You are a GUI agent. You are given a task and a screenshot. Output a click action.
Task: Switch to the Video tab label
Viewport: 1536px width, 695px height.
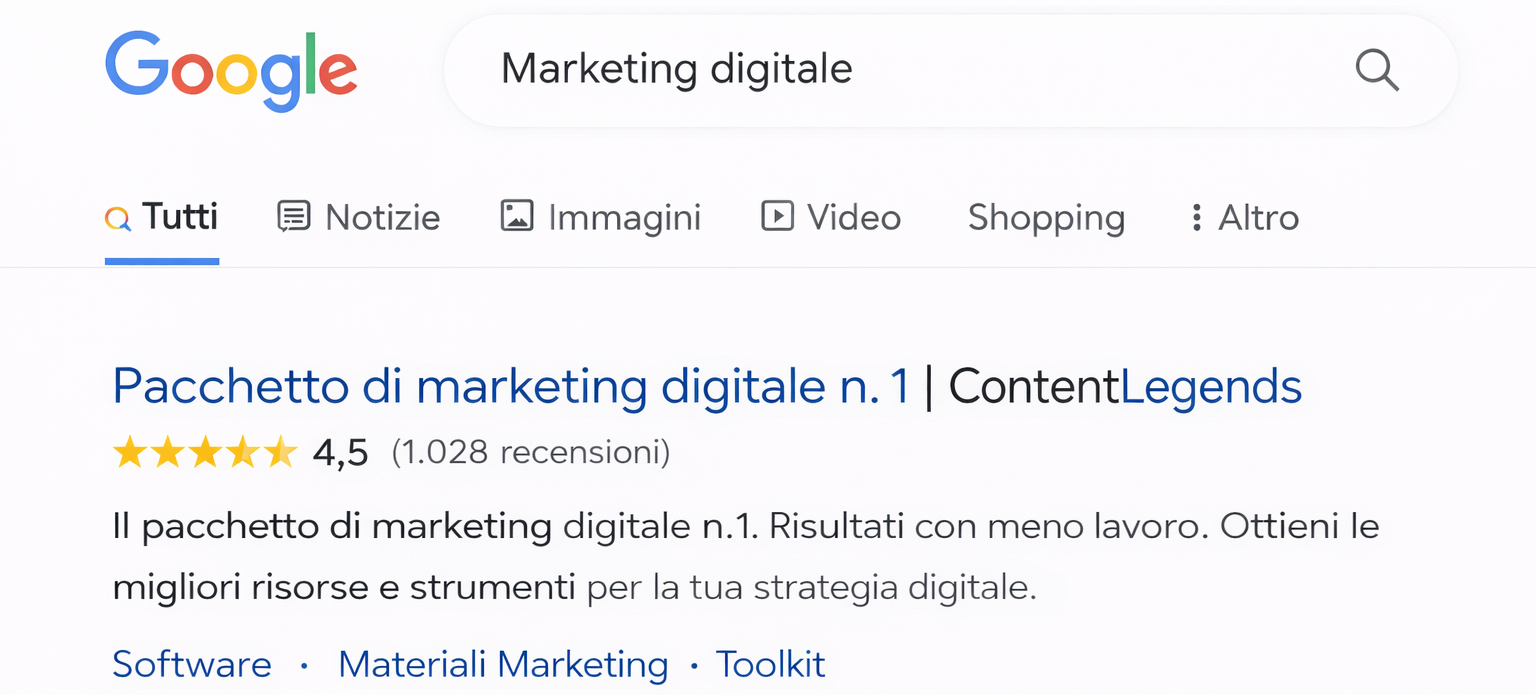[x=854, y=217]
